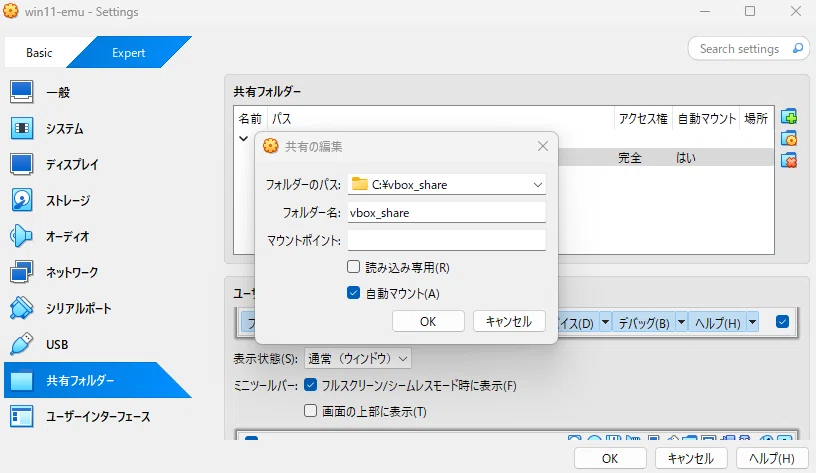The height and width of the screenshot is (473, 816).
Task: Click the 完全 access cell in list
Action: (x=630, y=158)
